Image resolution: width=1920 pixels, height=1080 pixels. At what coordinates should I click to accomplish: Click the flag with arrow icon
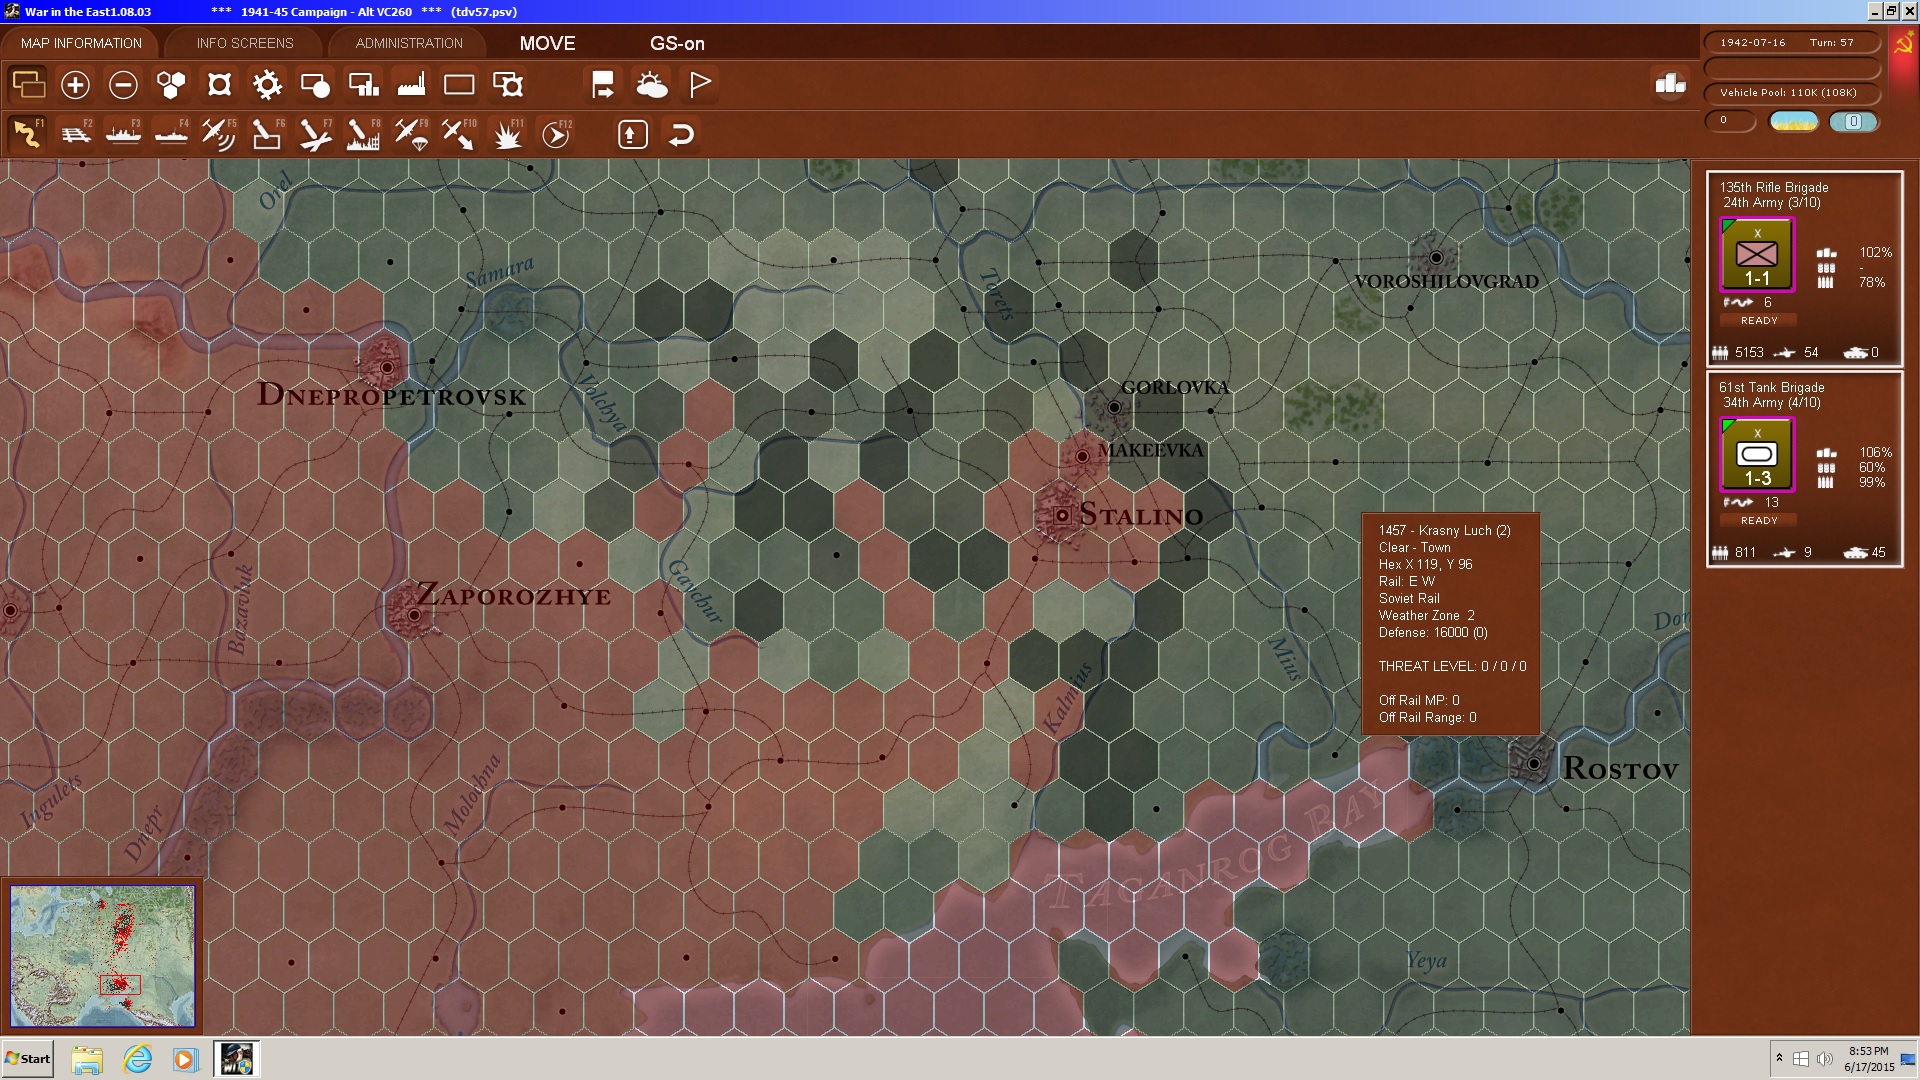click(x=603, y=85)
